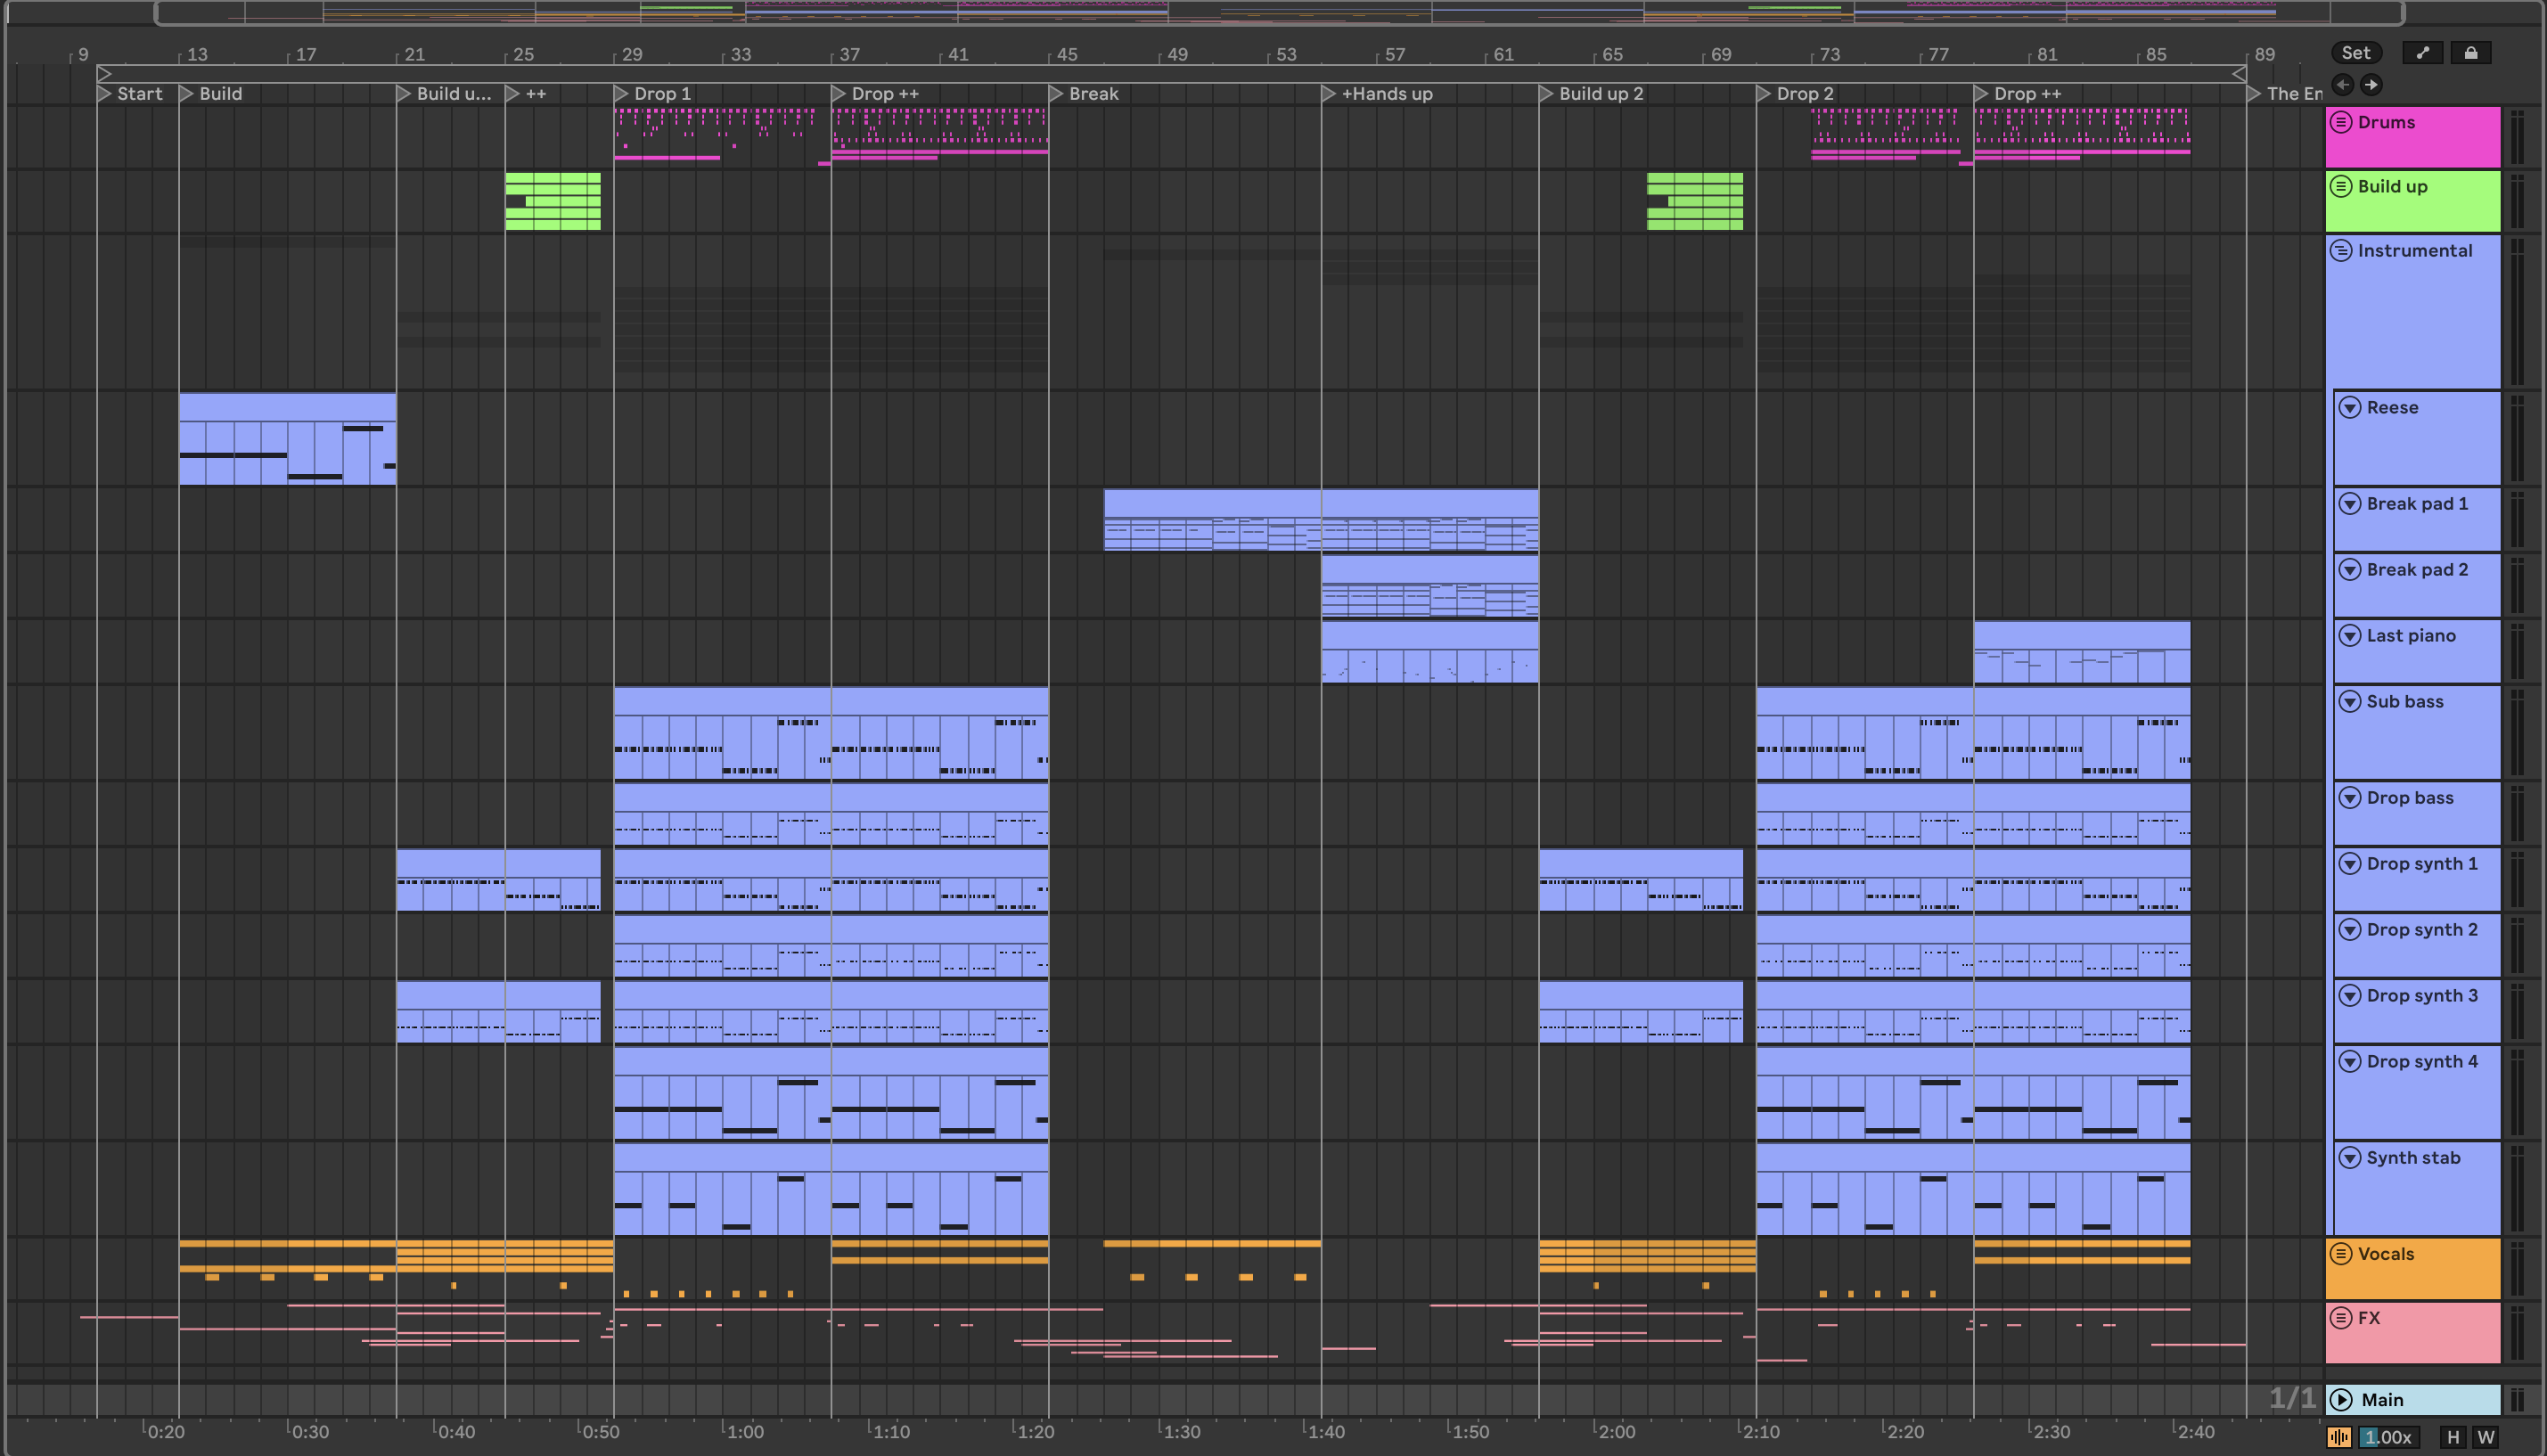Click the 1.00x zoom value field
Viewport: 2547px width, 1456px height.
2389,1437
